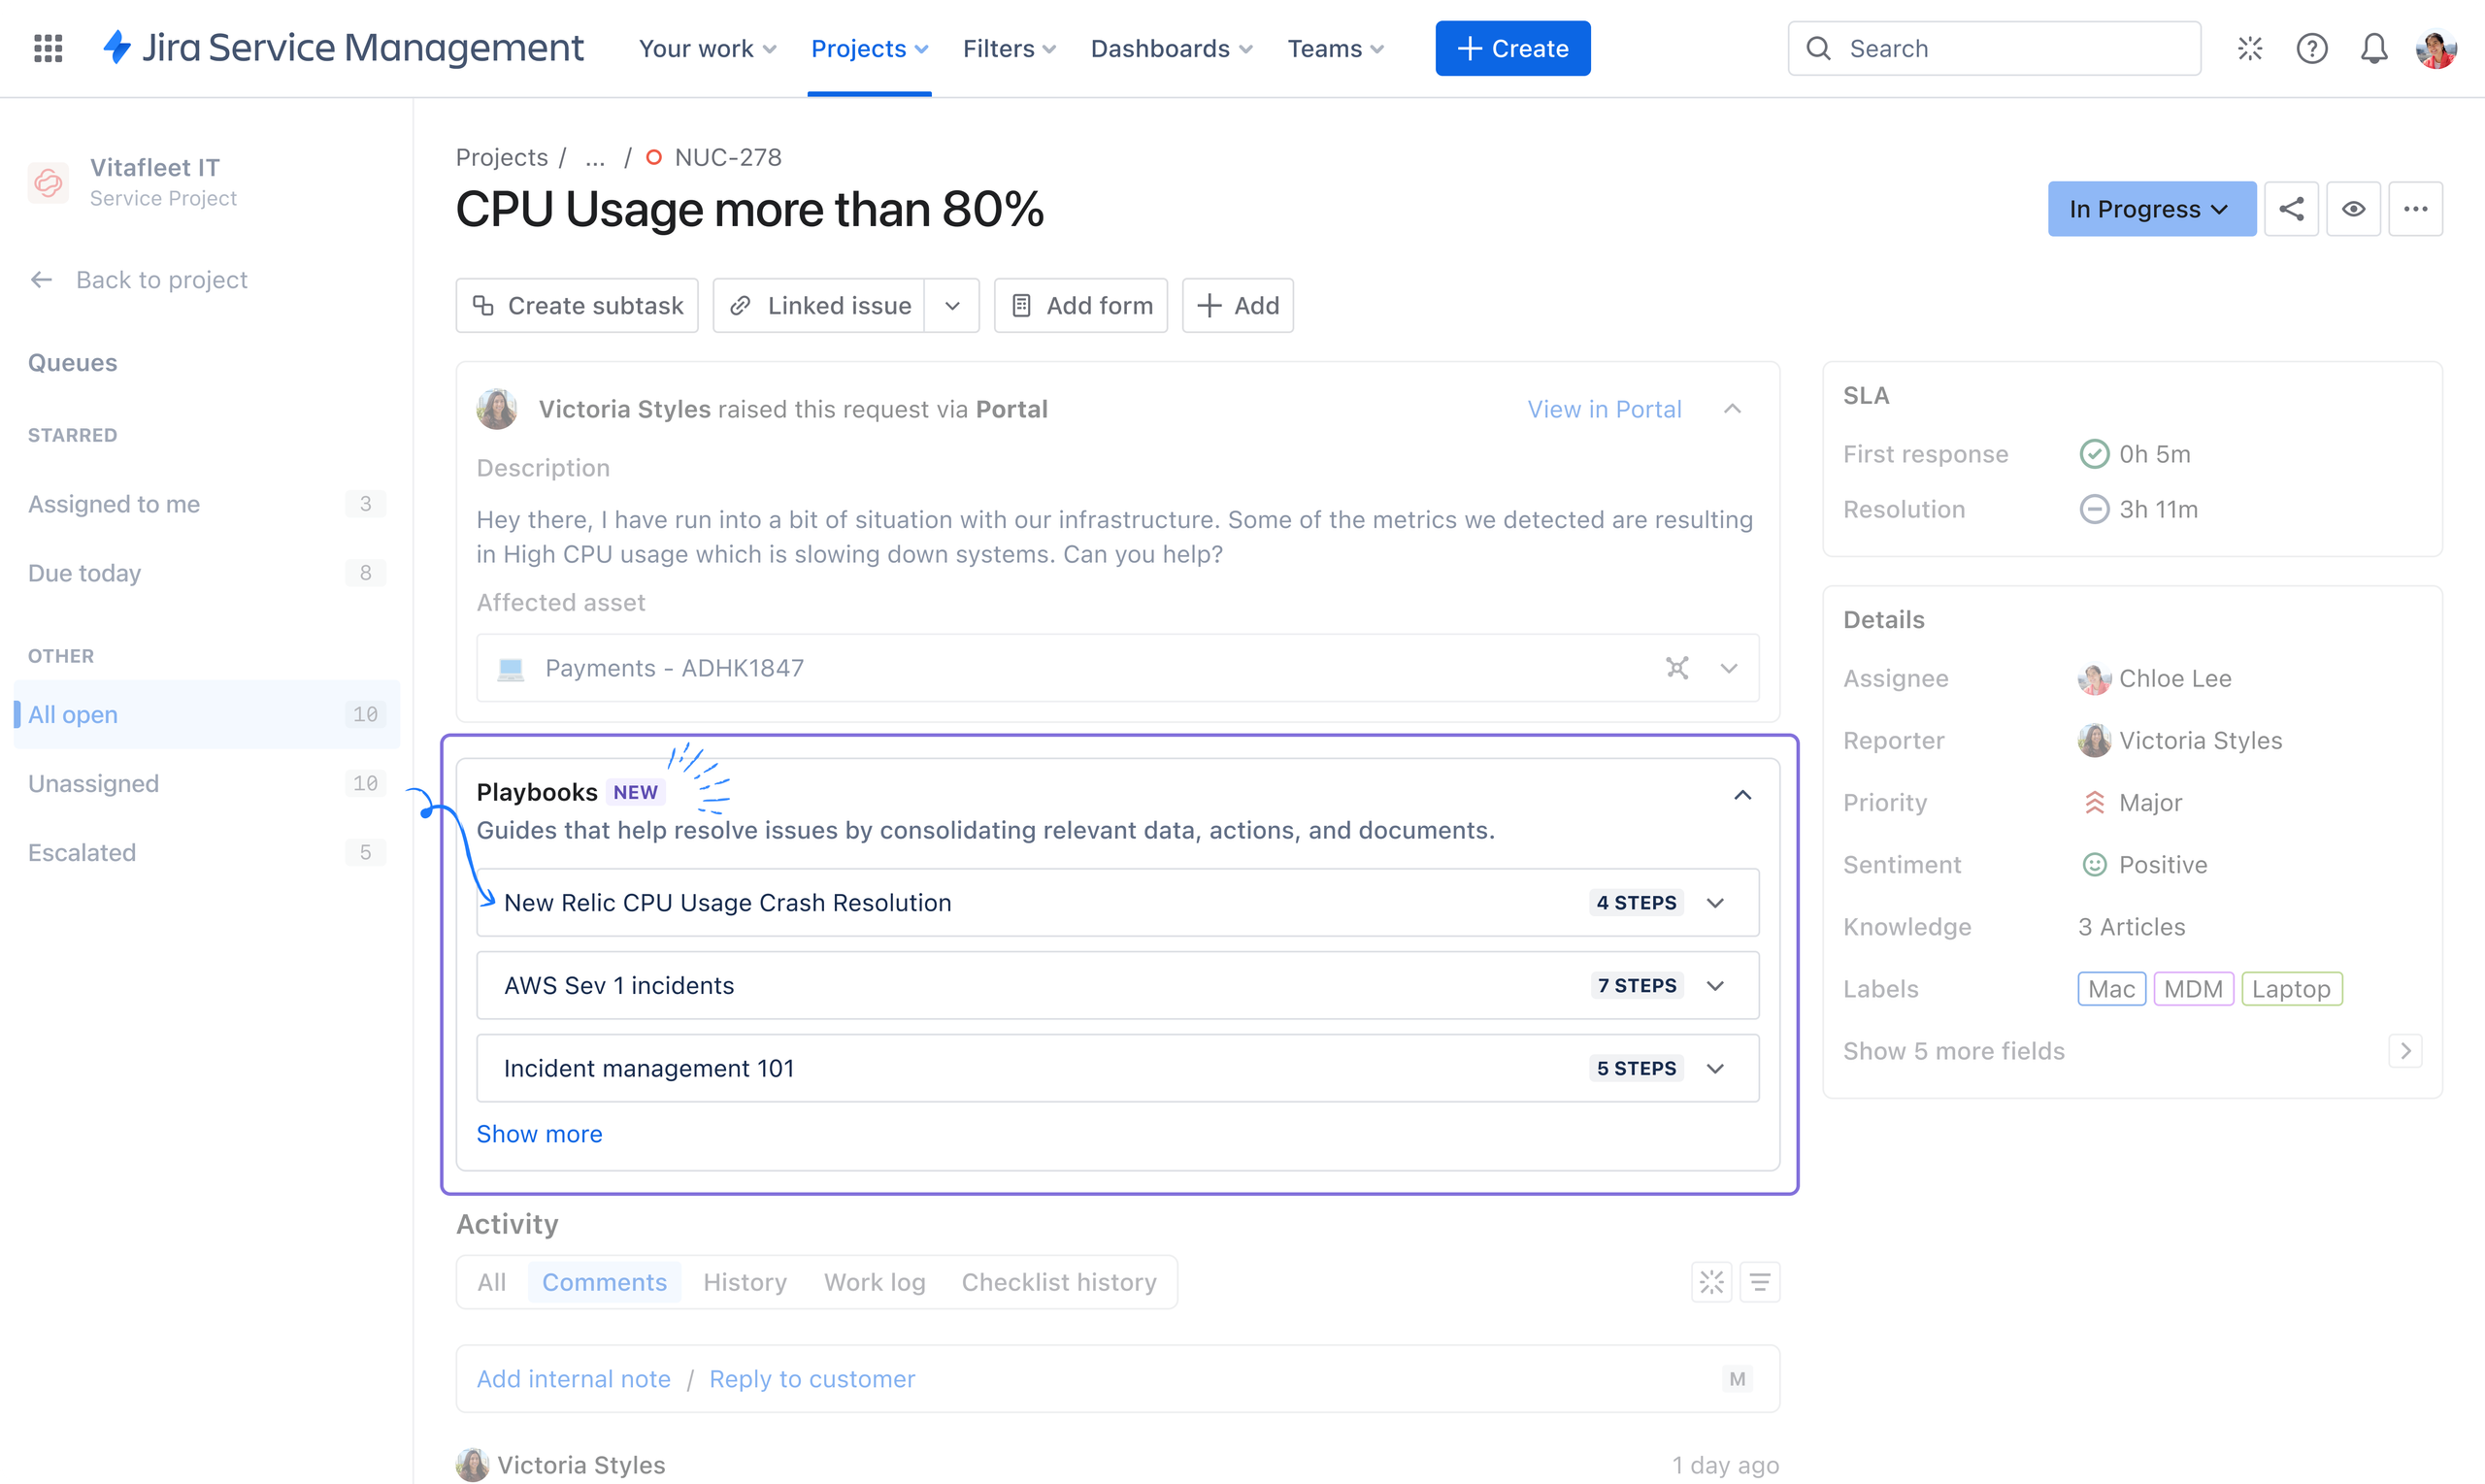Expand the Linked issue dropdown arrow
The width and height of the screenshot is (2485, 1484).
tap(951, 305)
